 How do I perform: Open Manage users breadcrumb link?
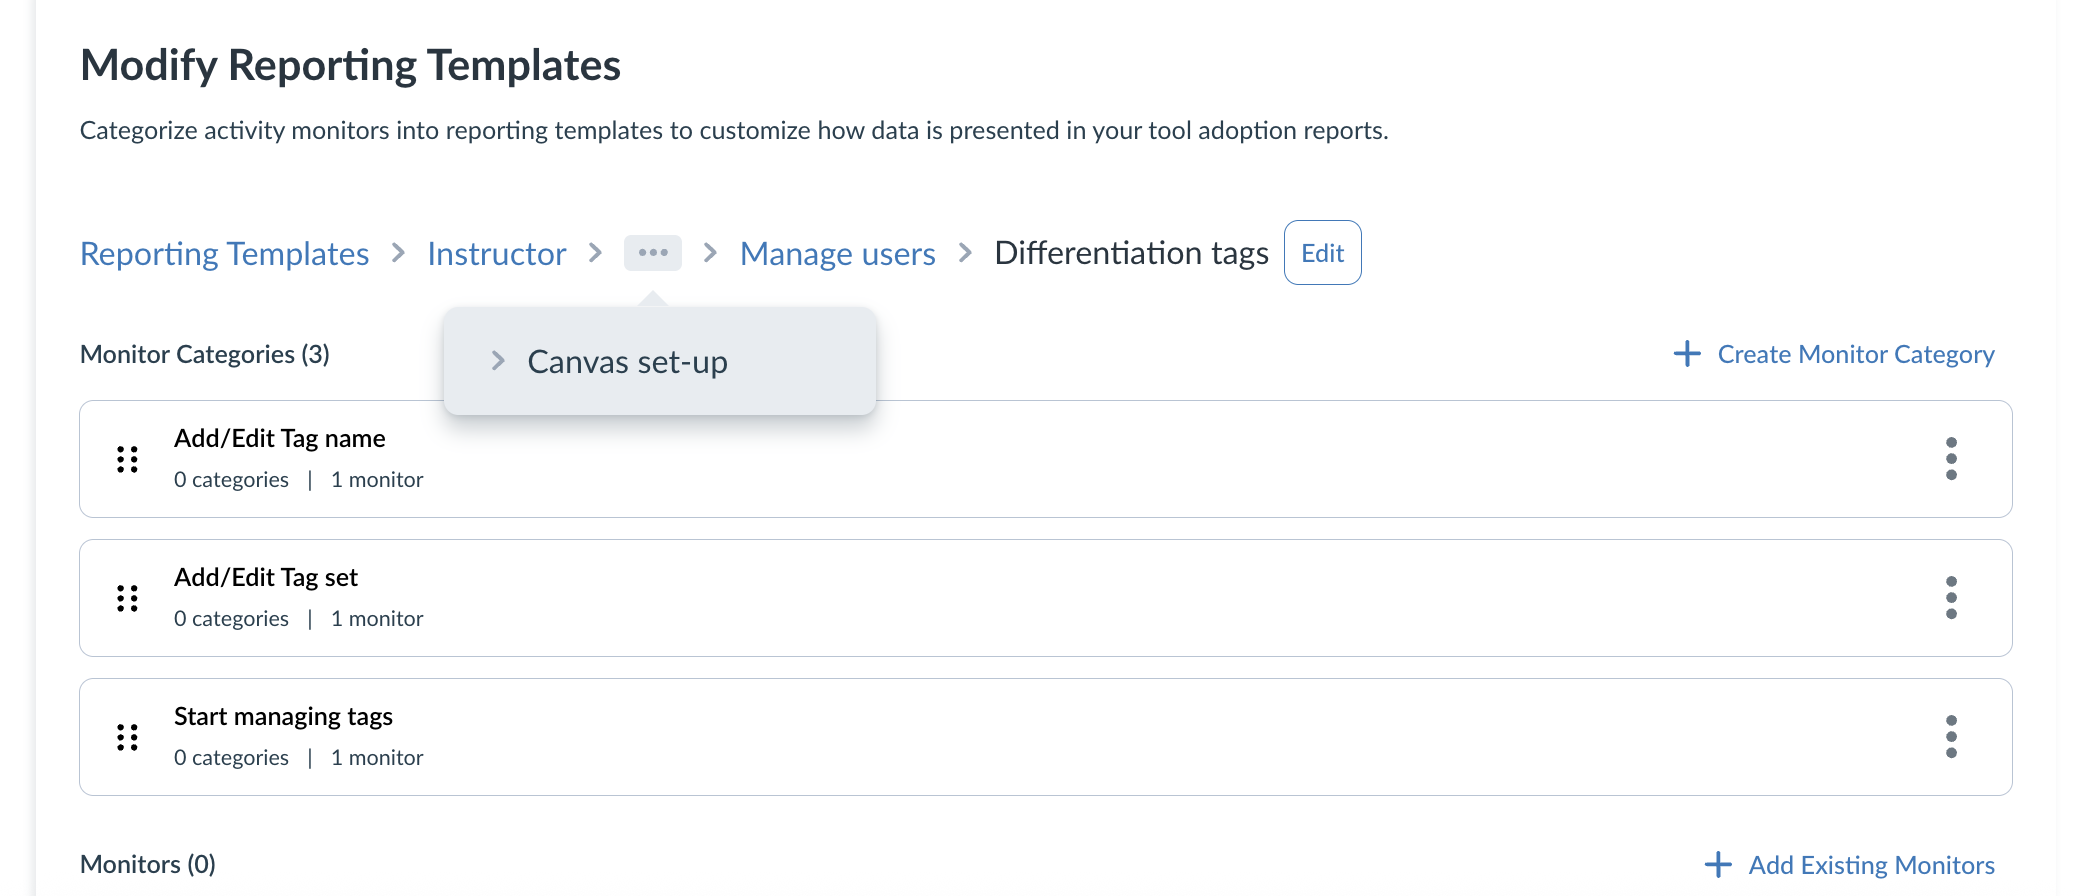pos(838,254)
